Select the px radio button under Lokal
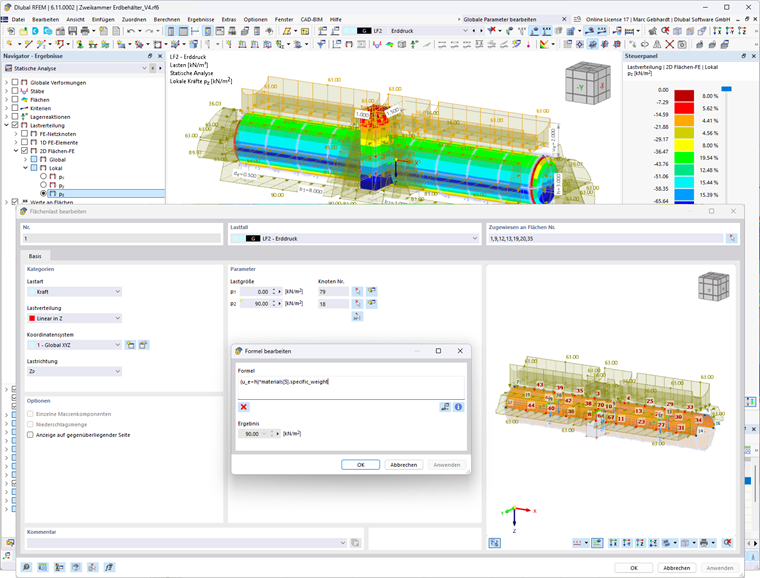The width and height of the screenshot is (760, 578). click(44, 176)
